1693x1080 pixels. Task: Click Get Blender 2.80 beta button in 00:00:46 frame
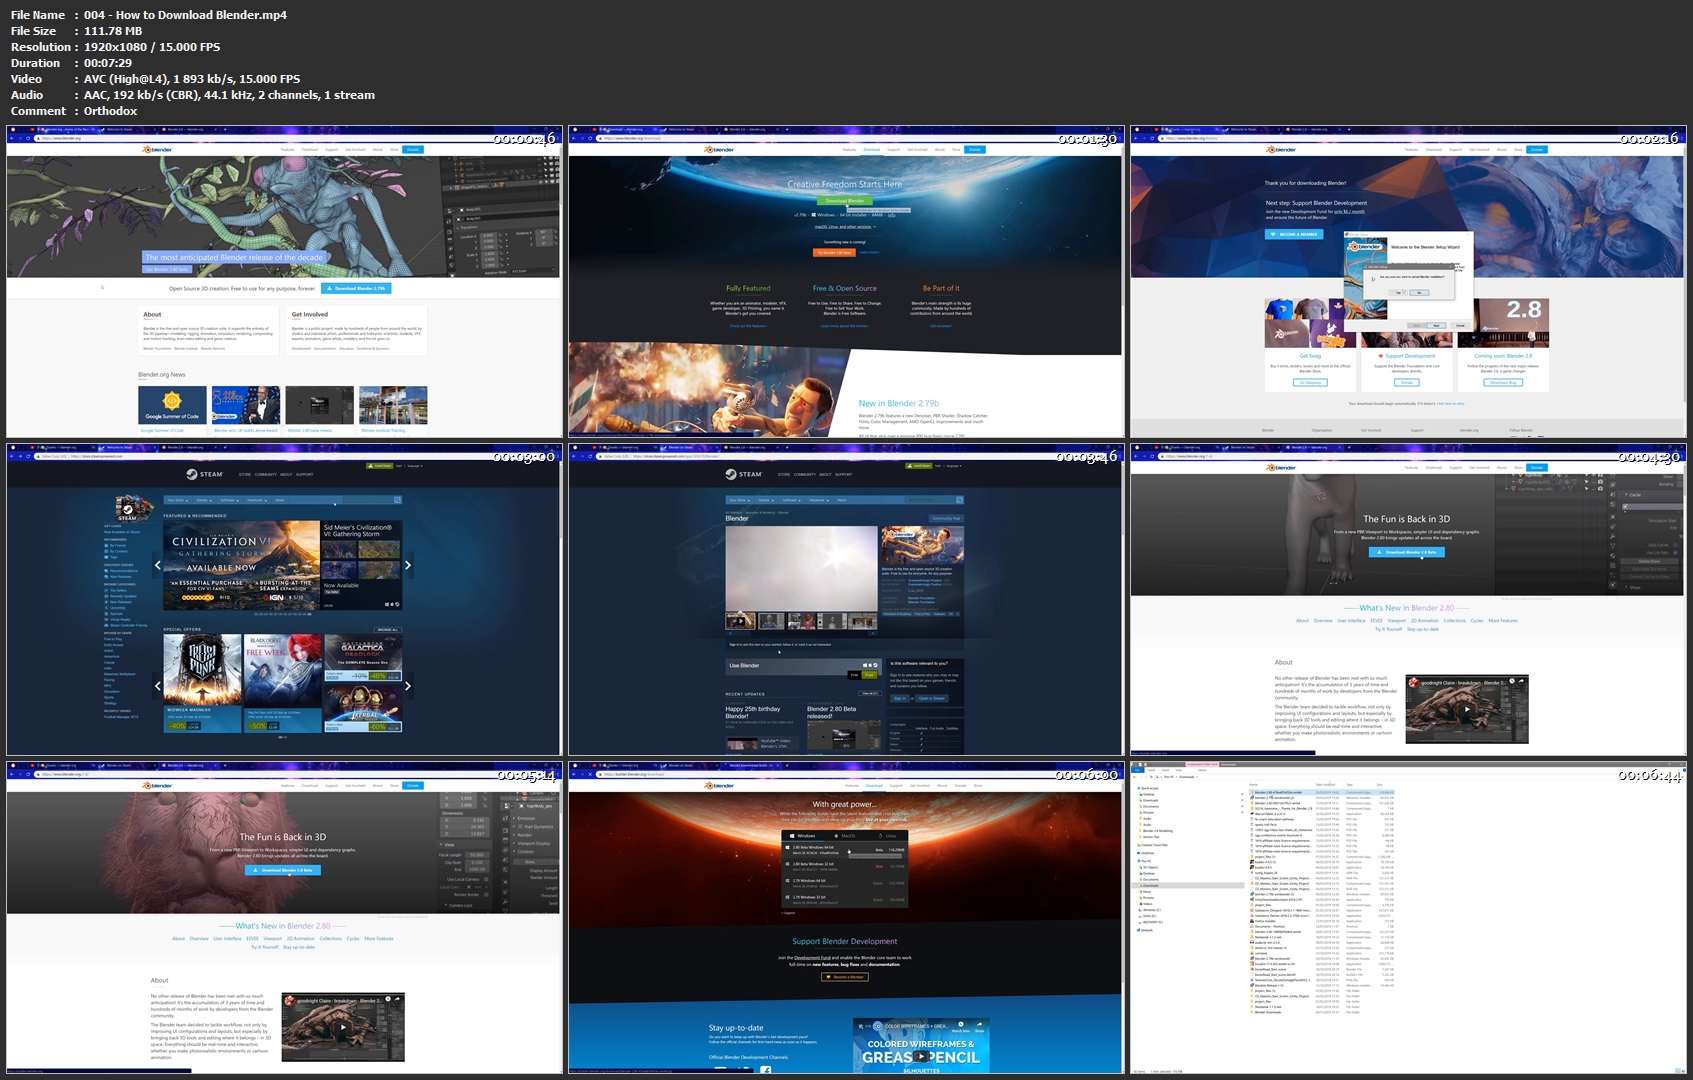point(167,269)
